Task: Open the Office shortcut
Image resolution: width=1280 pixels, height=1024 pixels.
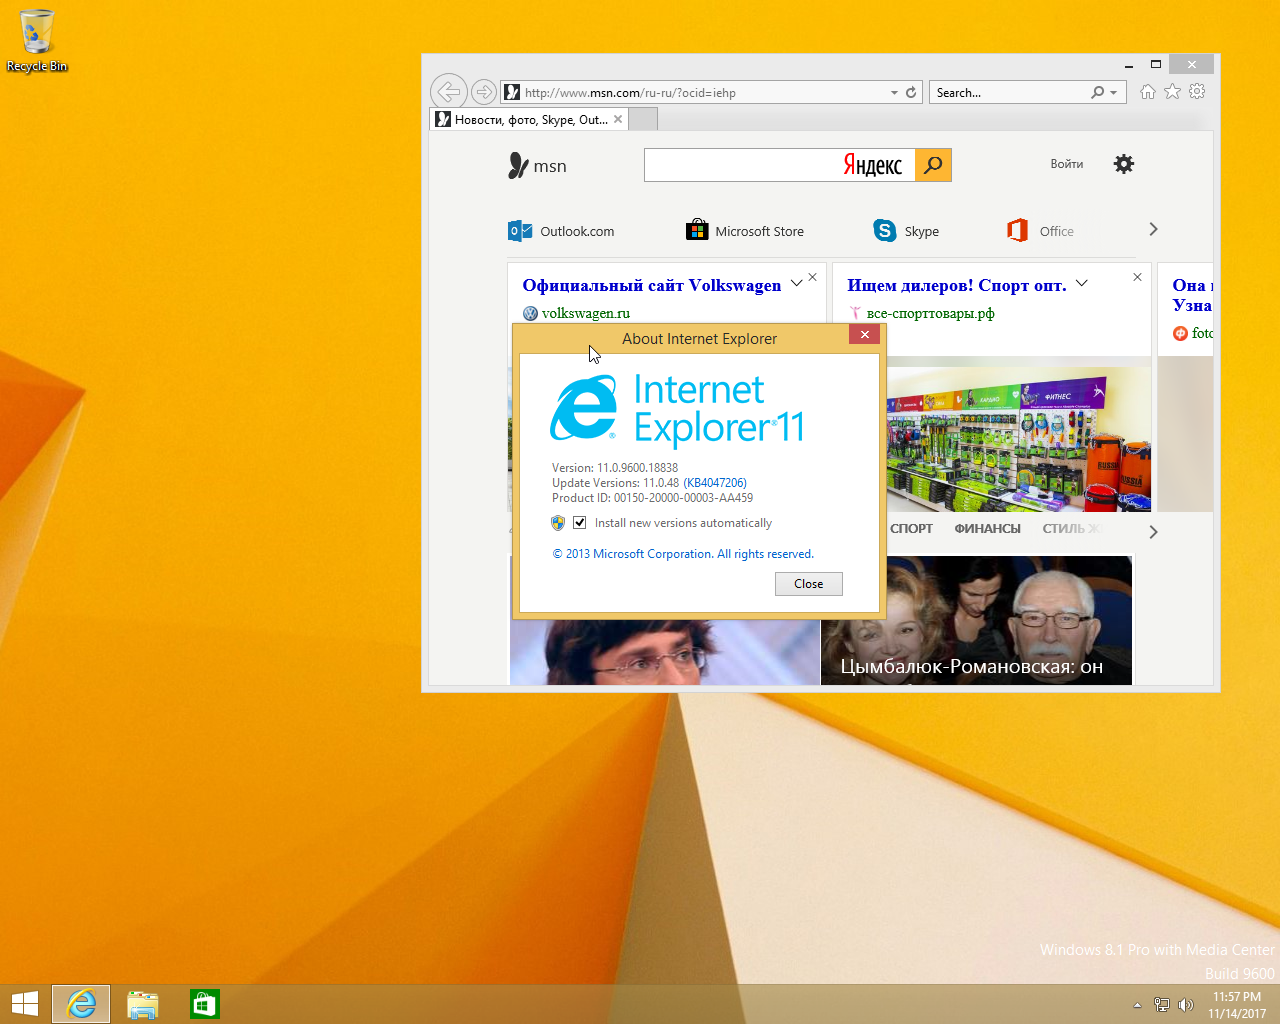Action: coord(1040,231)
